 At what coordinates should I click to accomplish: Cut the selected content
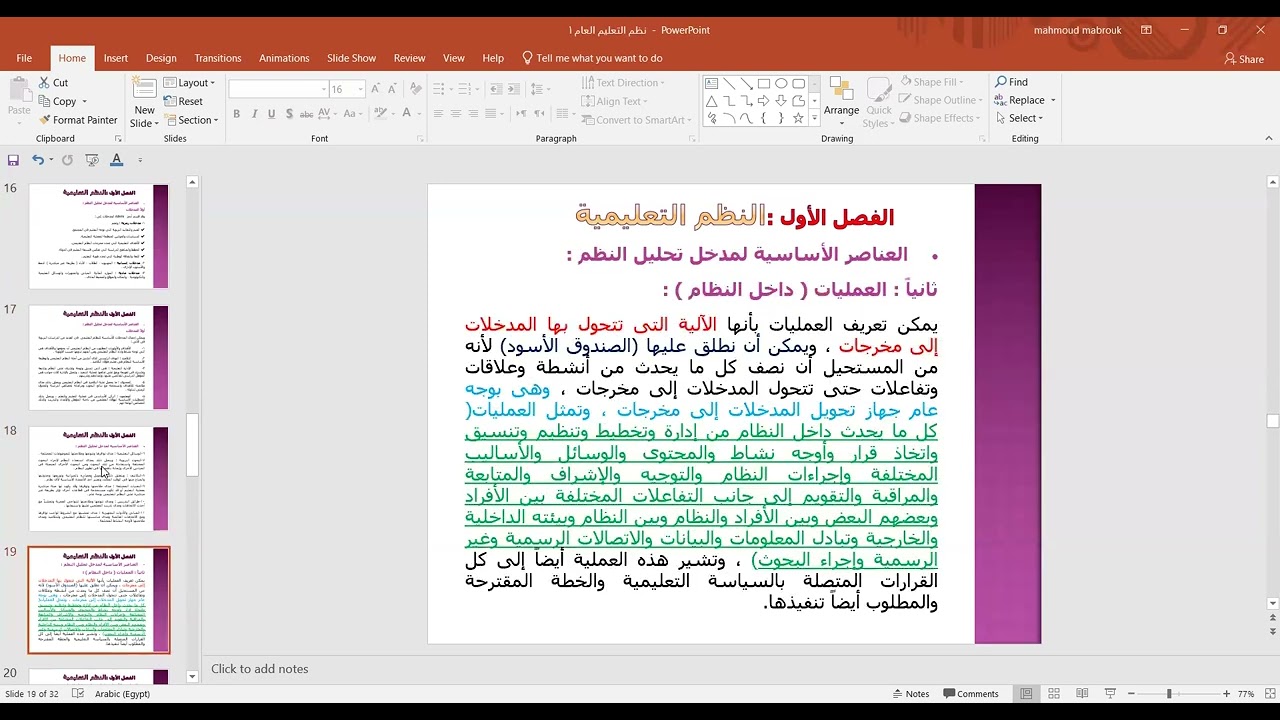(x=53, y=83)
